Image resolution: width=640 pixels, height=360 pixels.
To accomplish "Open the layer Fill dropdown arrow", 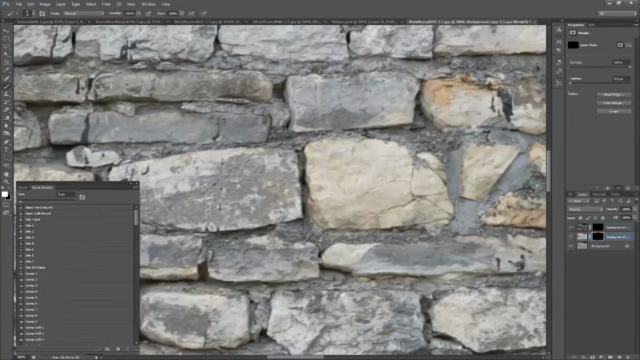I will coord(635,218).
